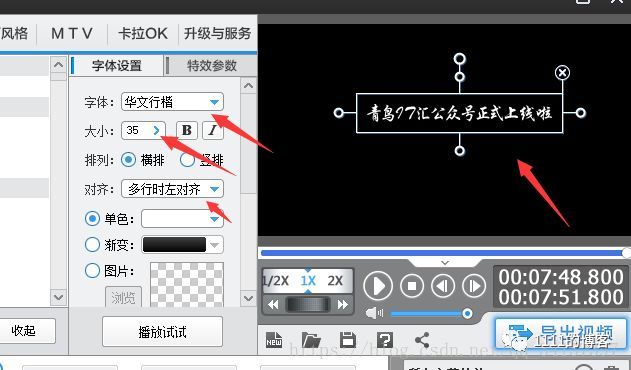
Task: Step back one frame
Action: 443,286
